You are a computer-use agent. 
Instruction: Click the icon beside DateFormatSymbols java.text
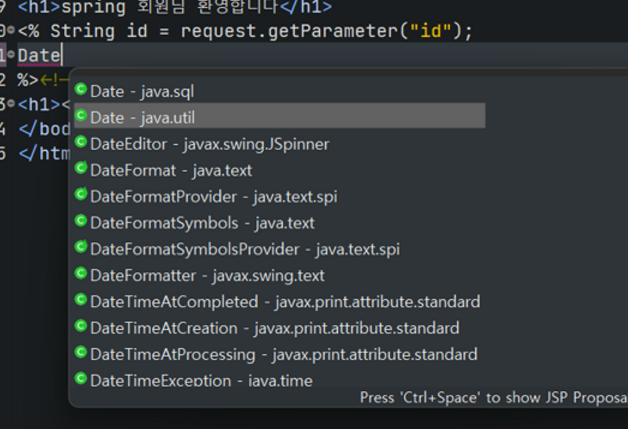pos(81,221)
